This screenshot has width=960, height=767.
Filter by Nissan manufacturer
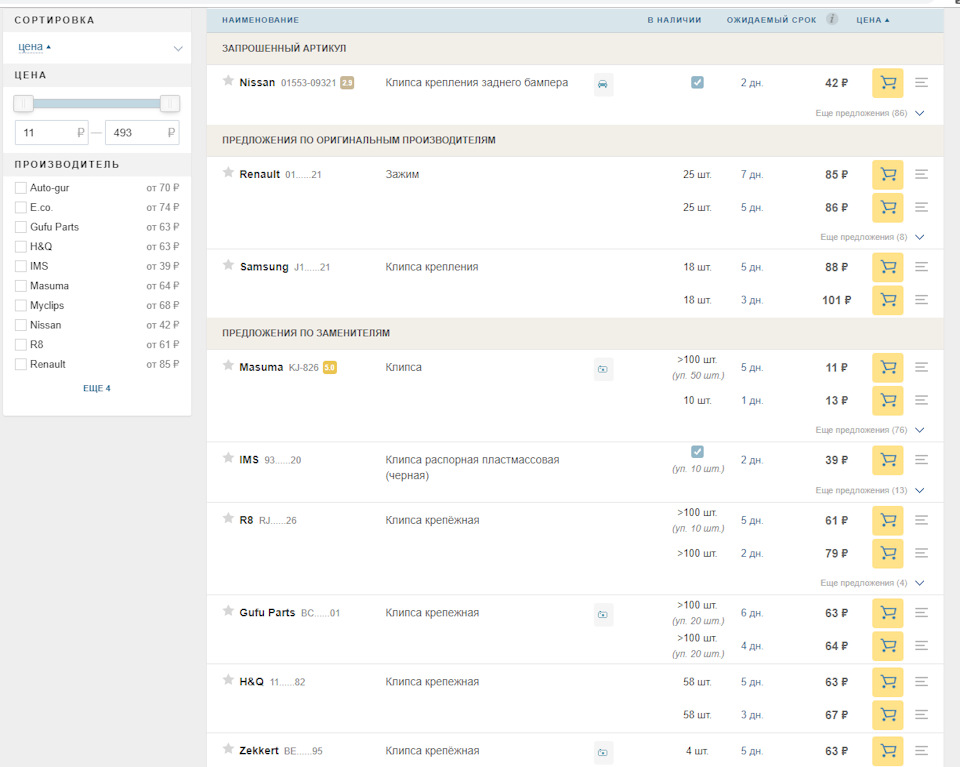pyautogui.click(x=21, y=325)
